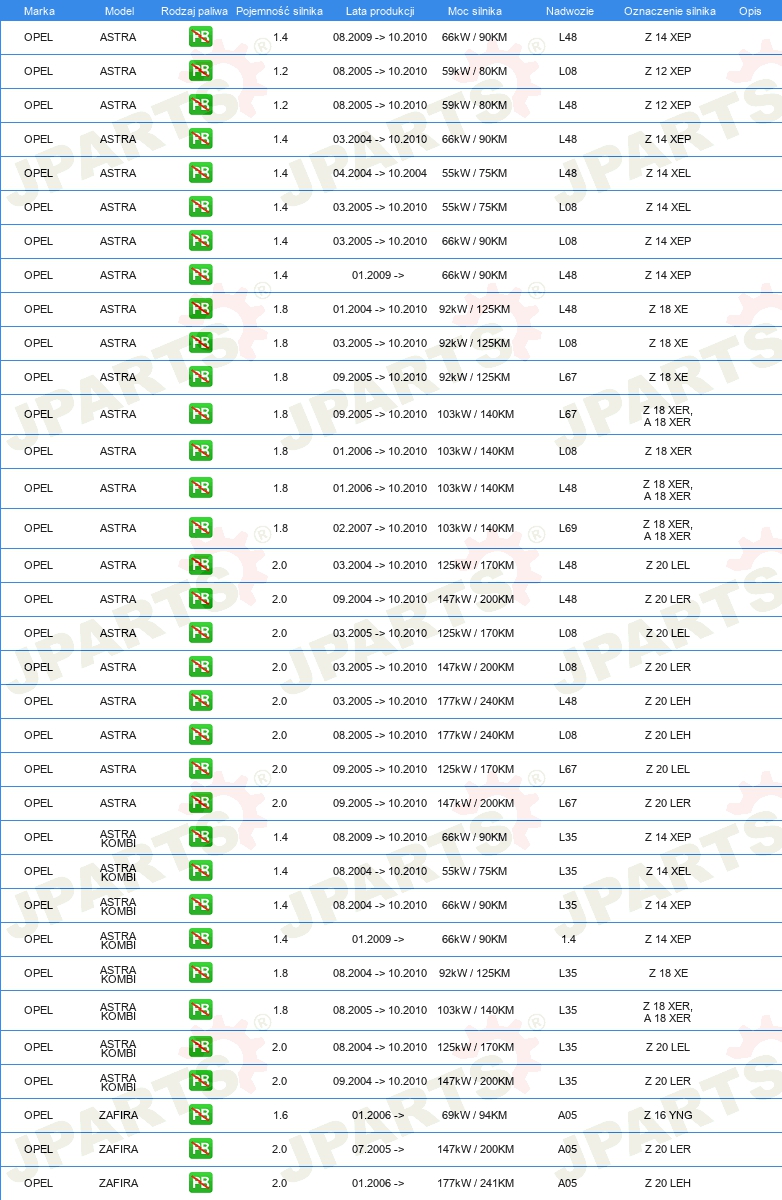
Task: Click the 'Z 18 XER, A 18 XER' cell in the L69 row
Action: point(668,530)
